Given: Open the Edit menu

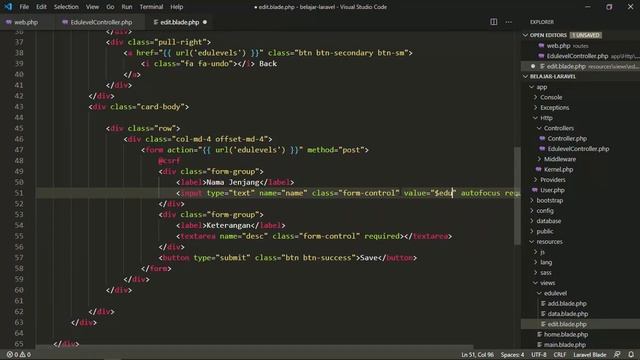Looking at the screenshot, I should pyautogui.click(x=41, y=7).
